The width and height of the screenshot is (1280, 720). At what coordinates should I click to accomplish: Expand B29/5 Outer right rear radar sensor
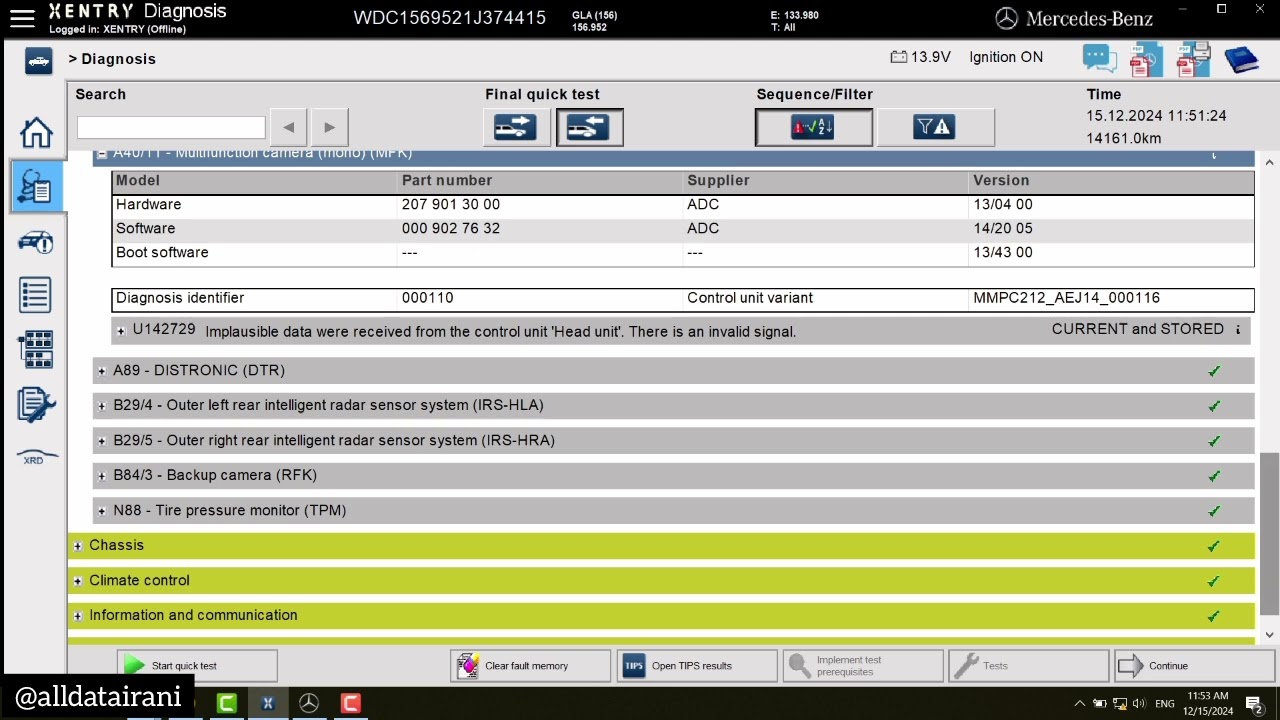point(102,441)
